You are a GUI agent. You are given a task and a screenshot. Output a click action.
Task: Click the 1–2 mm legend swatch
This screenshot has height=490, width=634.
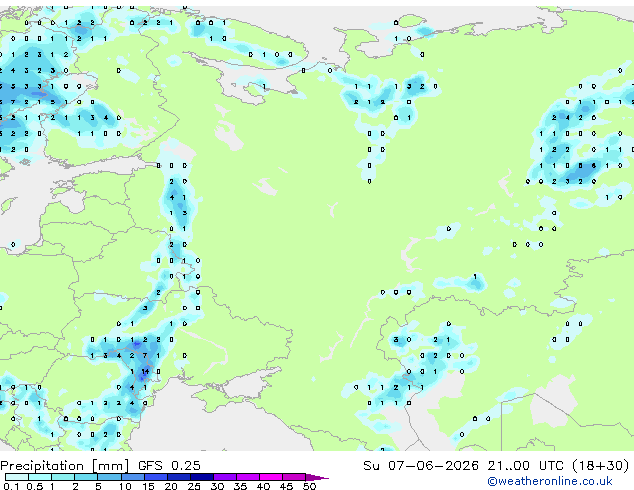click(x=63, y=477)
